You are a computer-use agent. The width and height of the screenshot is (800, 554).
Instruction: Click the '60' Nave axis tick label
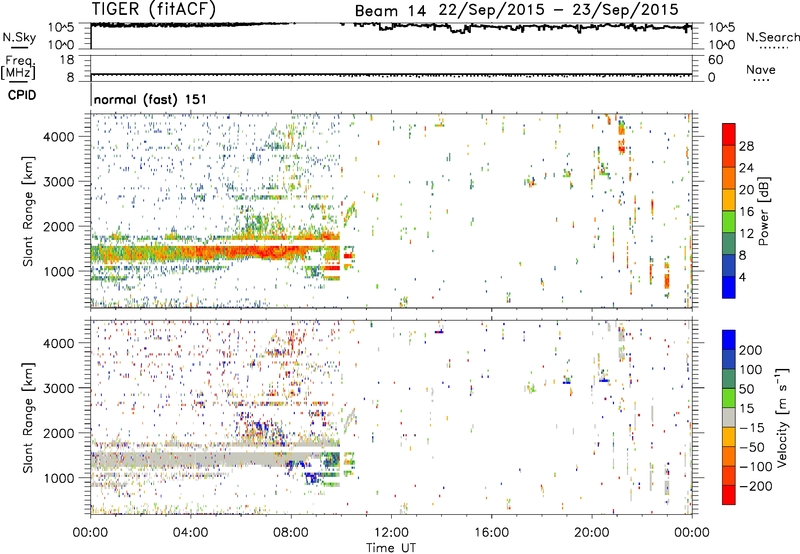[715, 60]
